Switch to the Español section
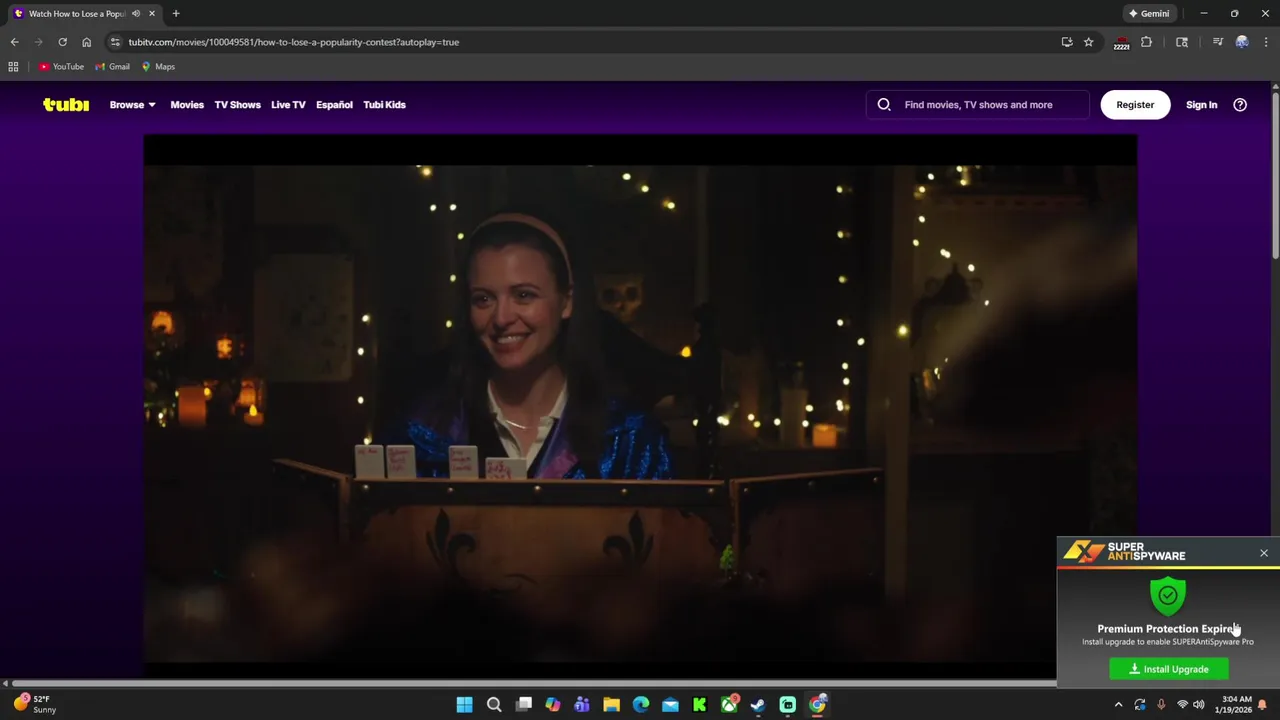This screenshot has height=720, width=1280. (334, 104)
